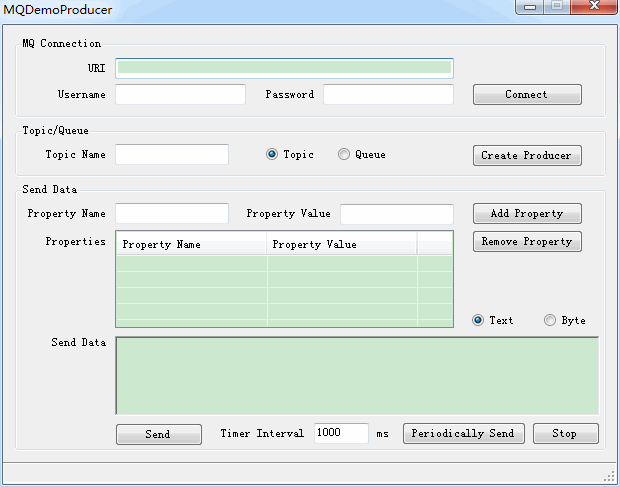Click the Connect button
Viewport: 620px width, 487px height.
coord(527,95)
